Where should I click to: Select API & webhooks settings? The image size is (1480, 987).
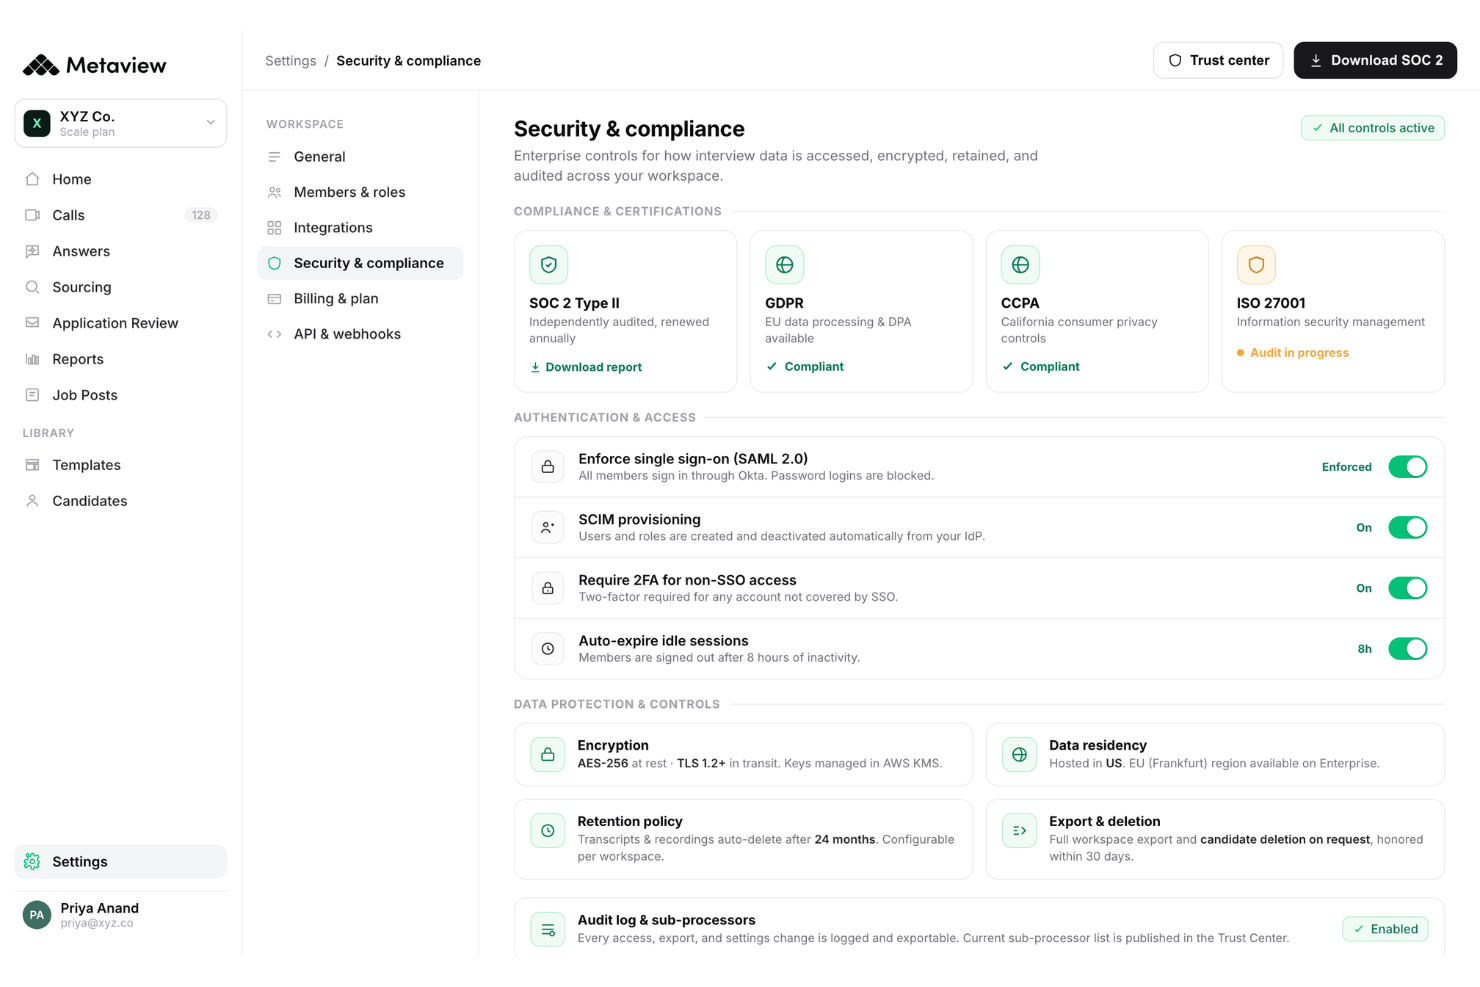[360, 334]
